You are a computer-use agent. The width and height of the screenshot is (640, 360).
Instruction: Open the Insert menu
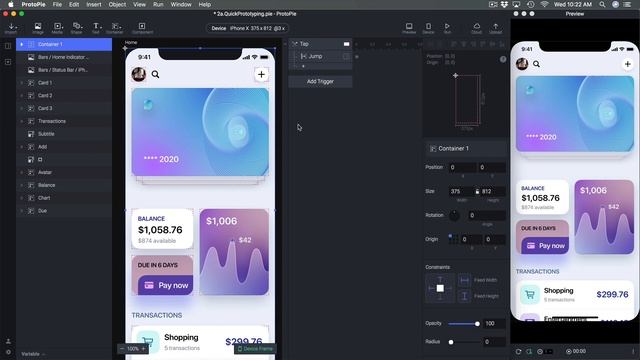coord(93,4)
